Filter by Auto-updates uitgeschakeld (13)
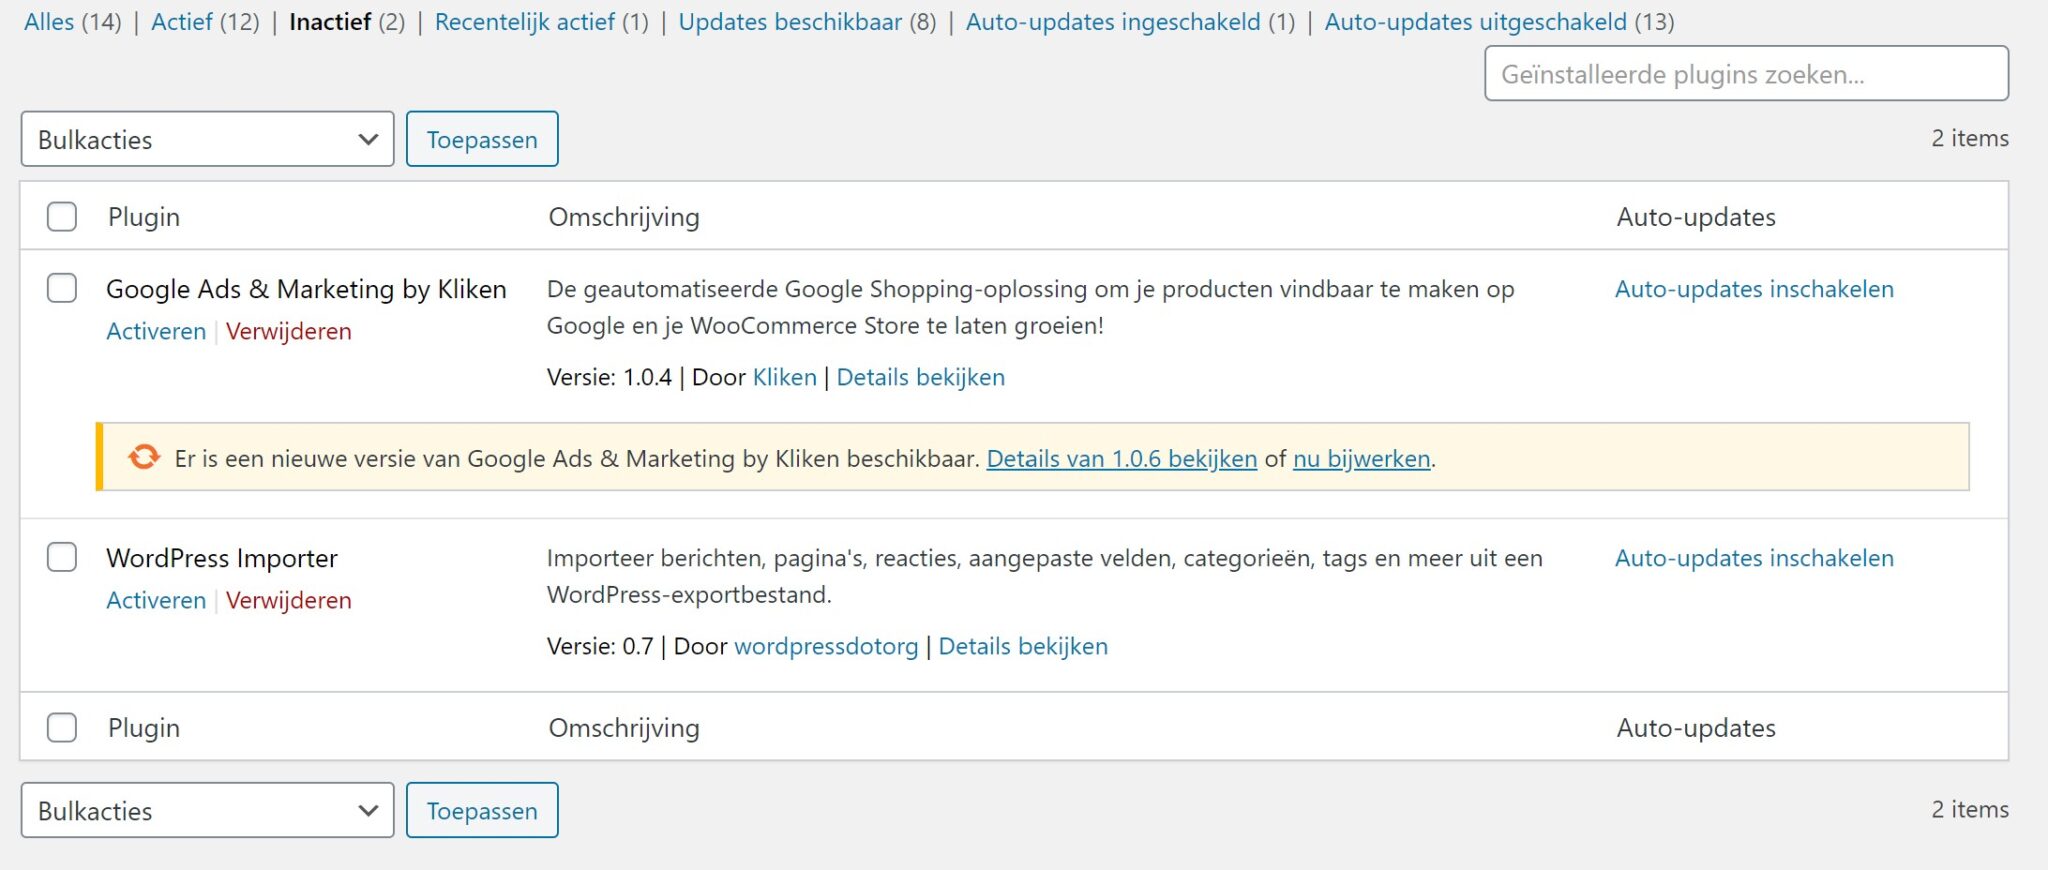Screen dimensions: 2048x870 (x=1499, y=22)
